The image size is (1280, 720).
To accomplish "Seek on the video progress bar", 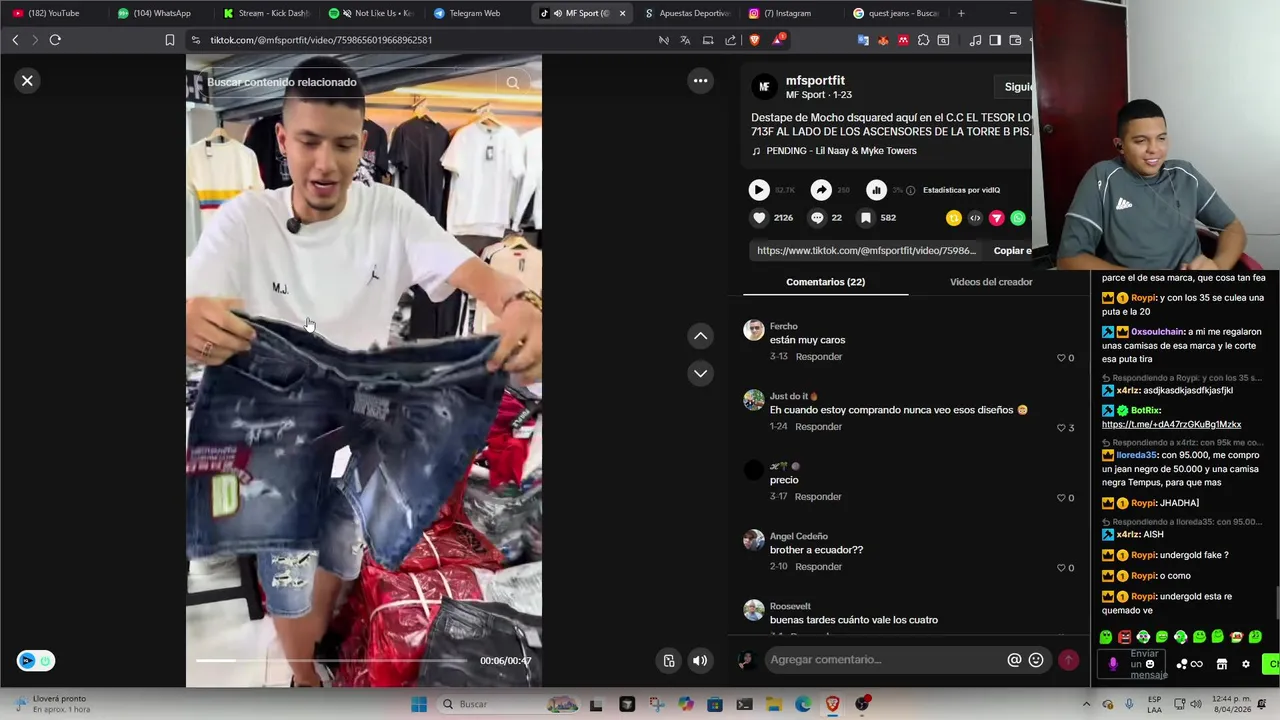I will (x=331, y=660).
